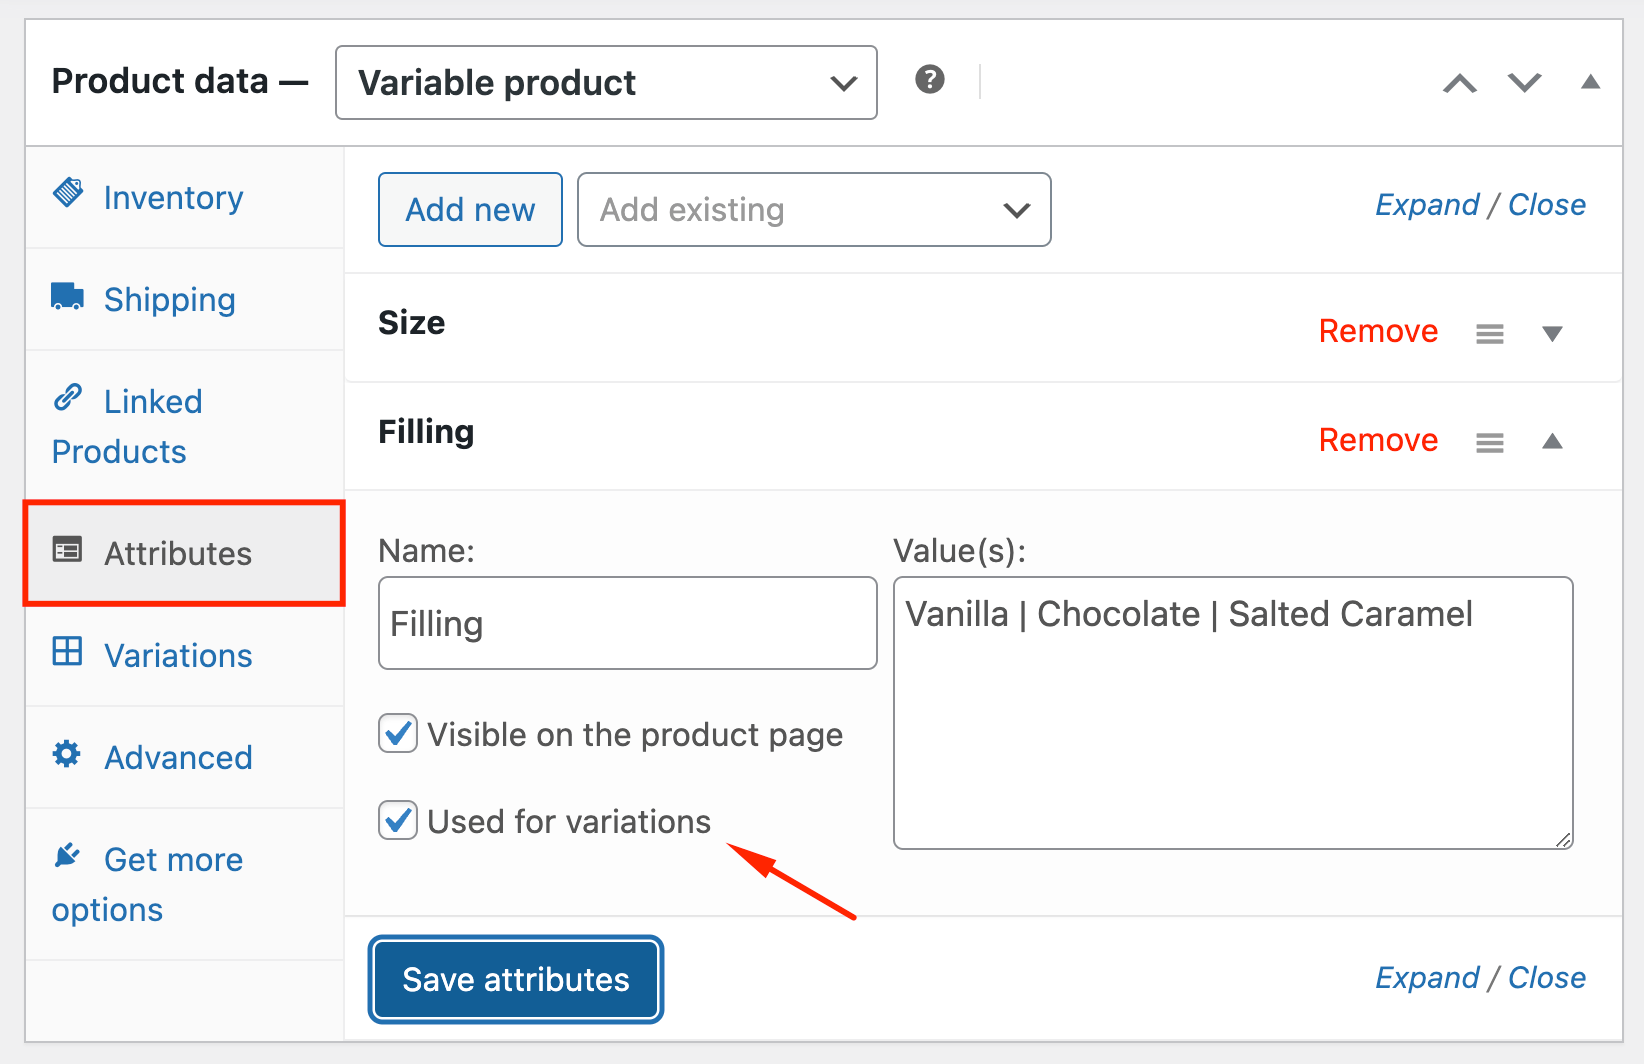Screen dimensions: 1644x1064
Task: Move the Product data panel down
Action: point(1525,83)
